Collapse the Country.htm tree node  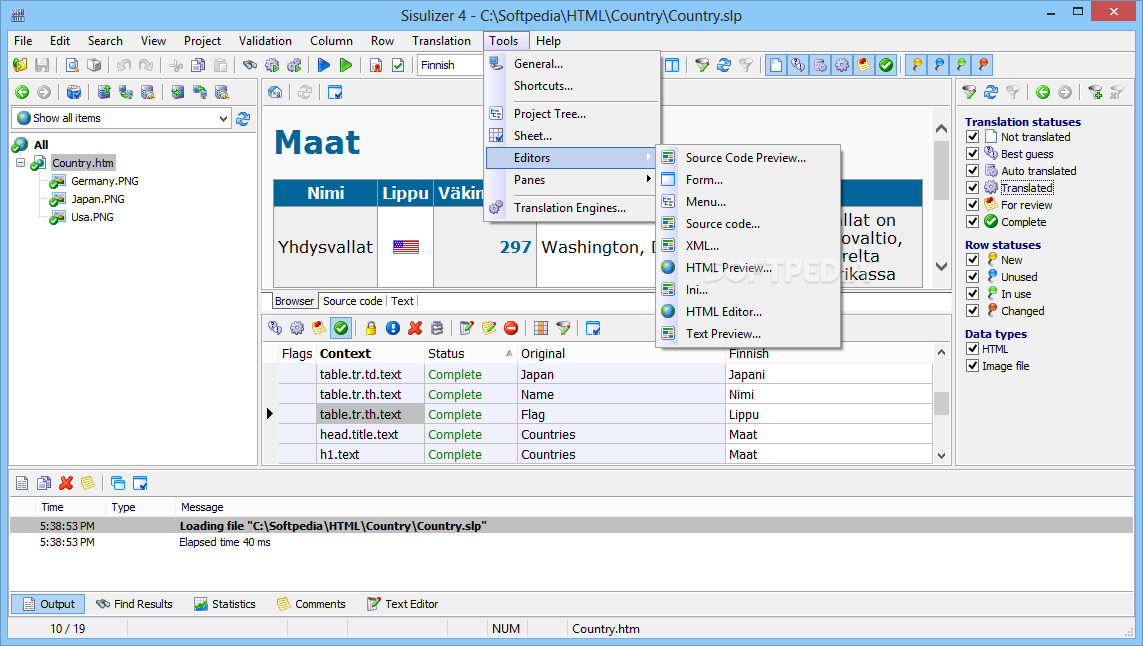(20, 163)
